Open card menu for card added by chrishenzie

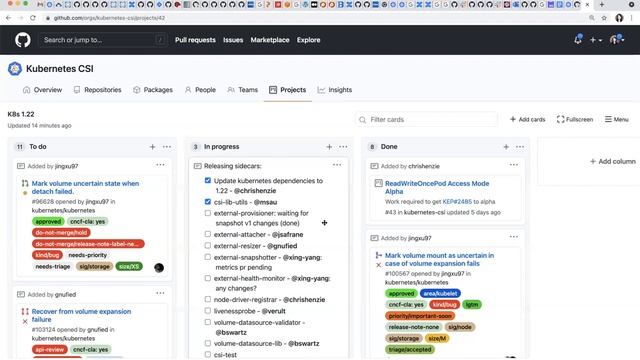514,165
